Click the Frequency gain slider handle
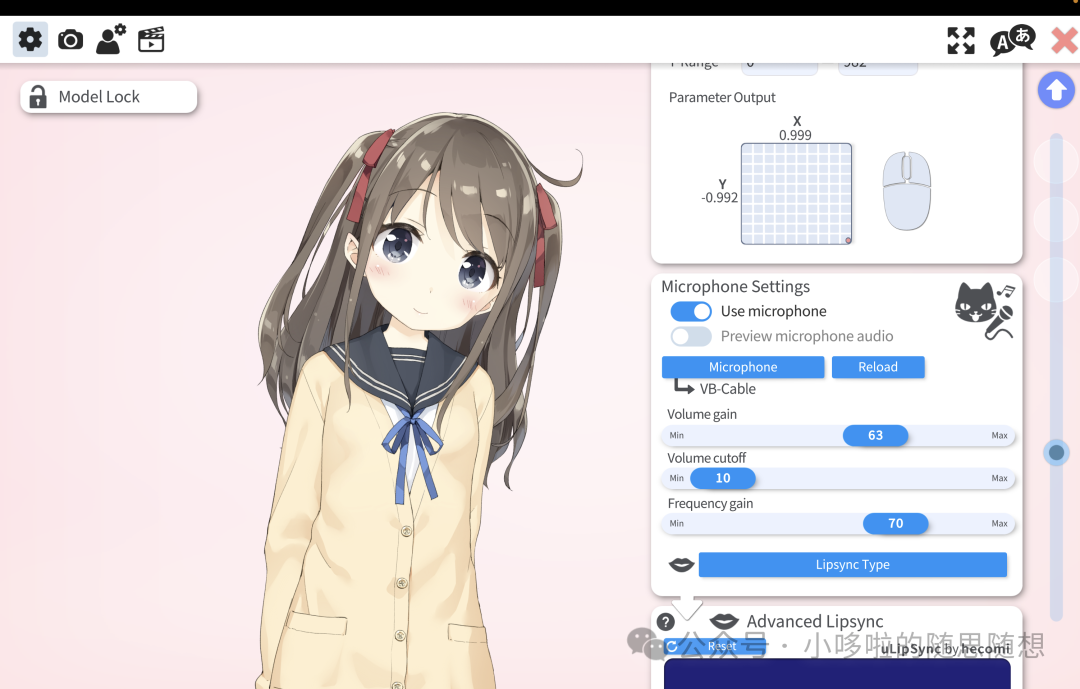The width and height of the screenshot is (1080, 689). (895, 524)
